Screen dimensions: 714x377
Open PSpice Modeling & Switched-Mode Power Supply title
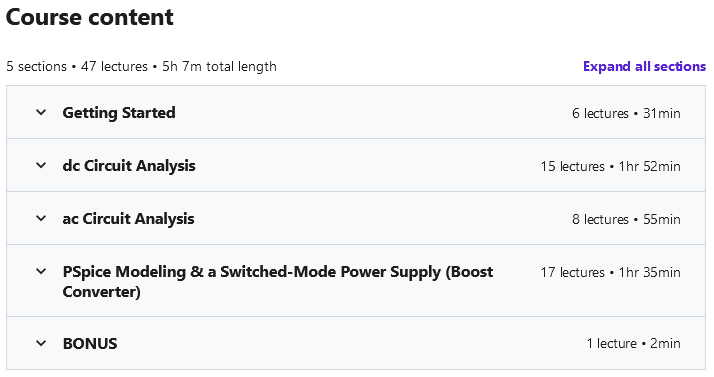278,281
